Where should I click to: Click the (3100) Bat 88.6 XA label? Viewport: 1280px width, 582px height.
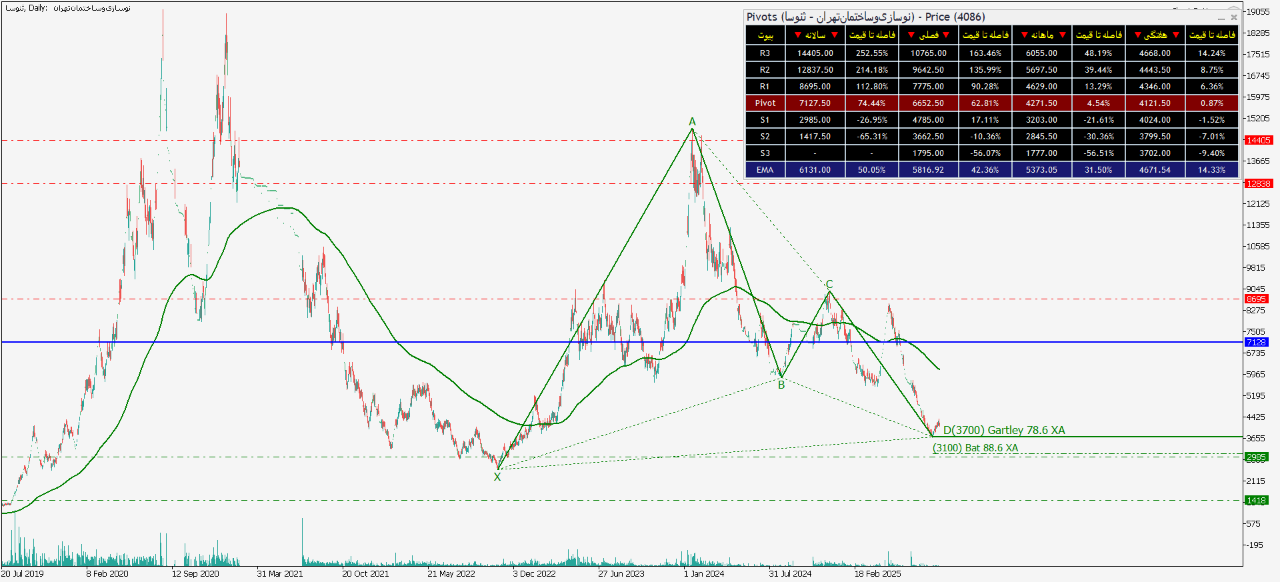coord(975,448)
